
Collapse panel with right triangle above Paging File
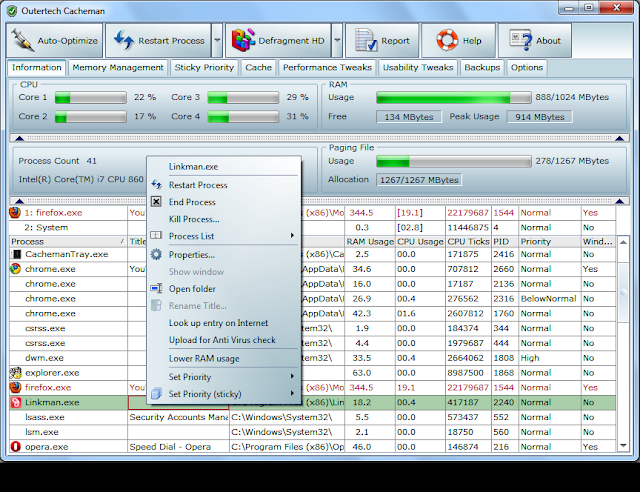coord(619,138)
